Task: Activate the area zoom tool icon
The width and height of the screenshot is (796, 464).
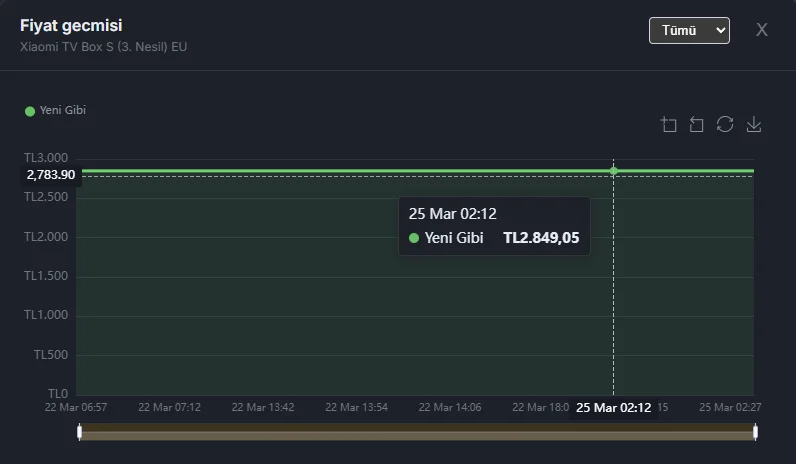Action: point(669,124)
